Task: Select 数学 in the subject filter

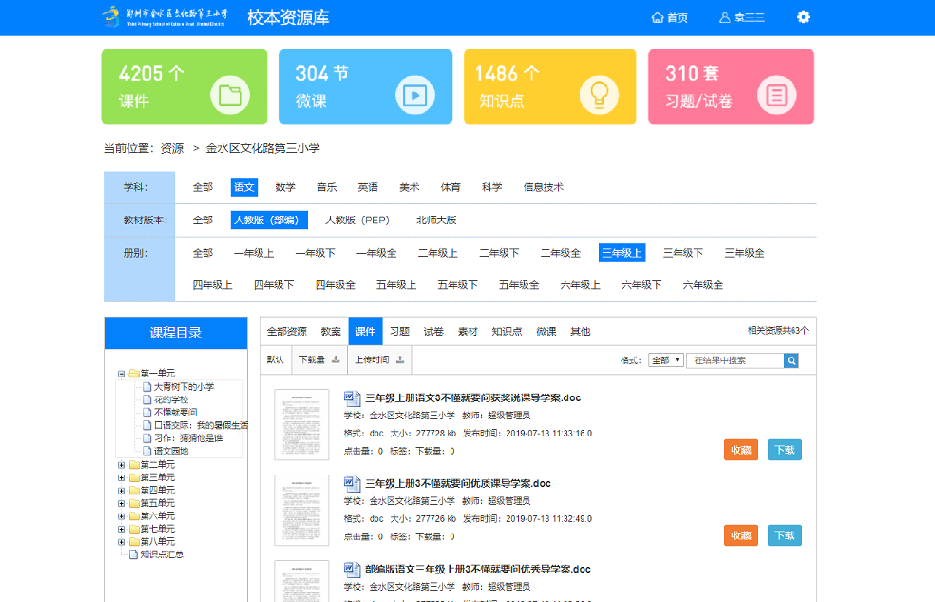Action: click(285, 187)
